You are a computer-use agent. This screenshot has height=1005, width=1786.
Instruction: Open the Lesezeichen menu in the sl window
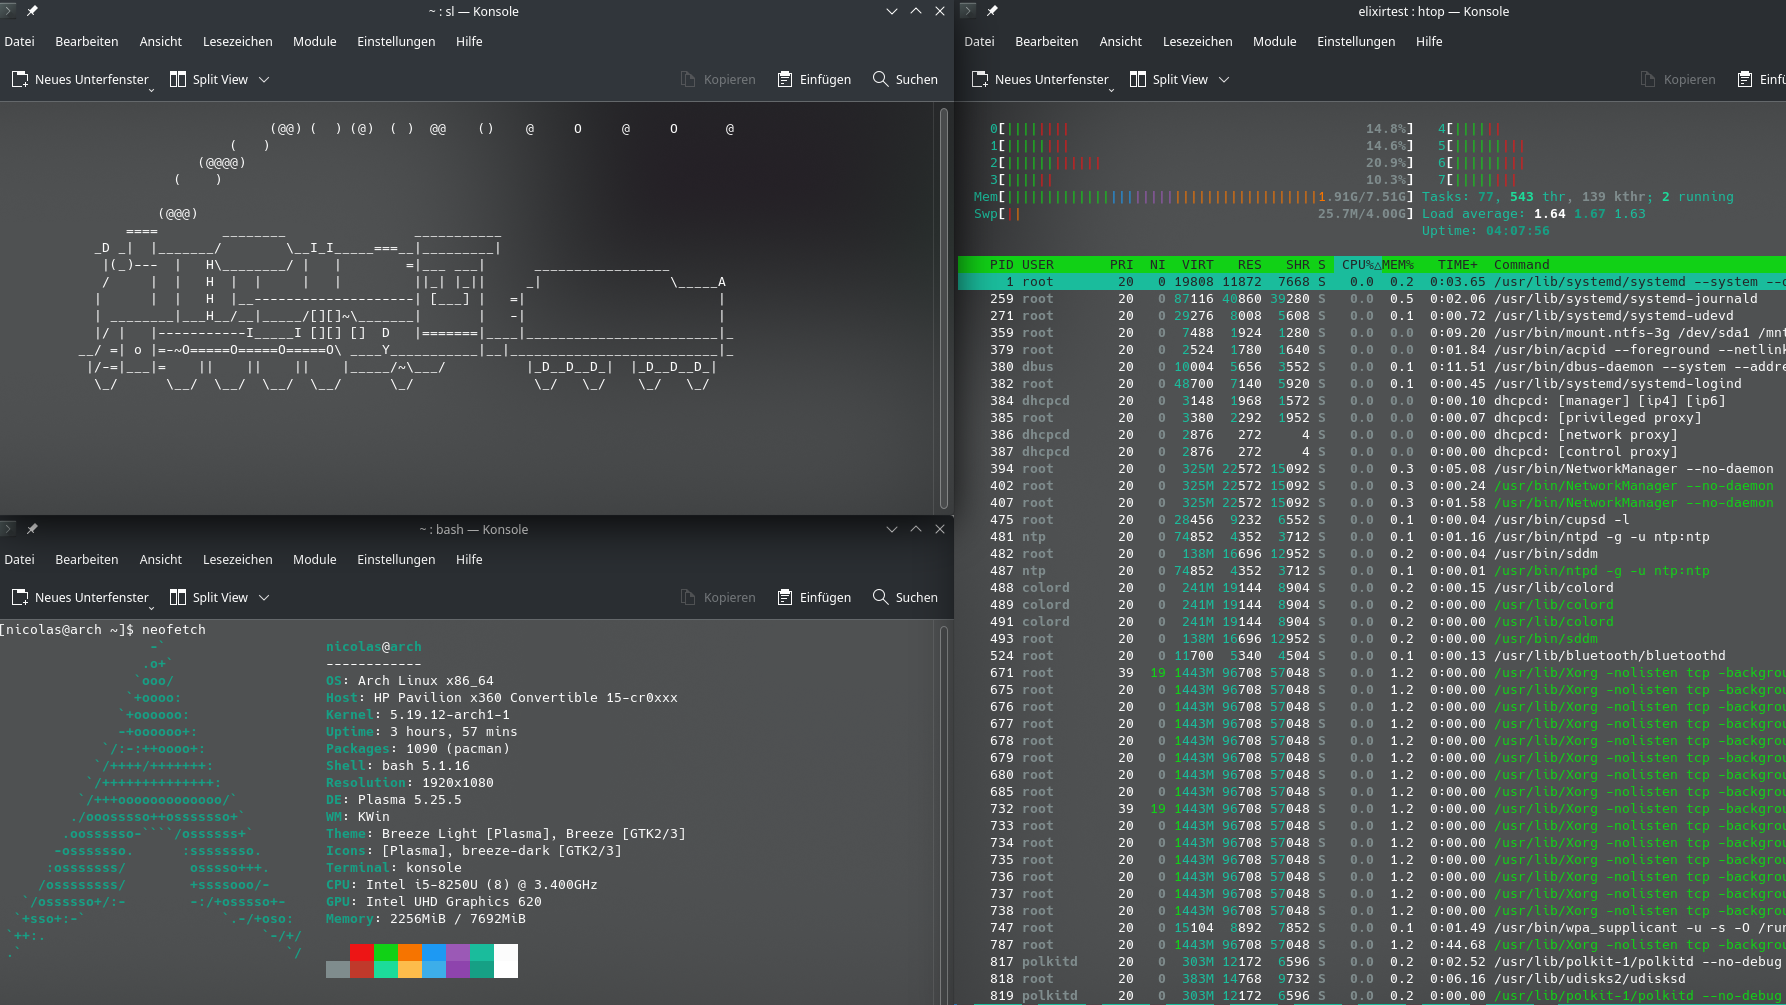click(x=237, y=41)
